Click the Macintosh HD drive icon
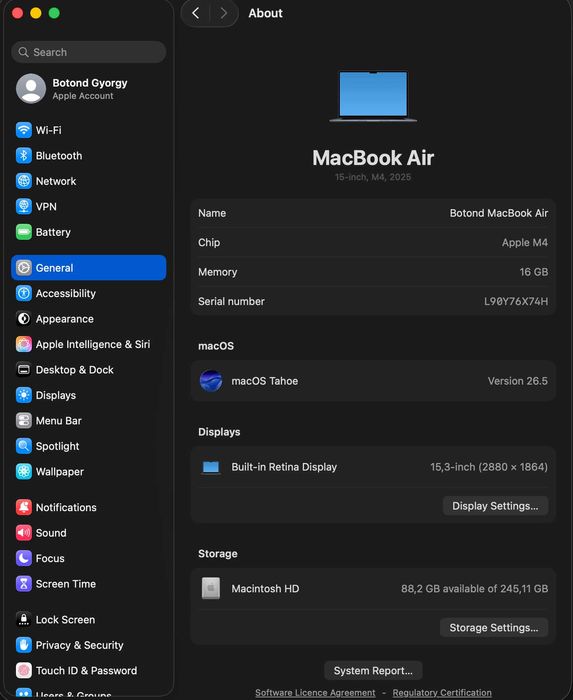573x700 pixels. (x=211, y=588)
